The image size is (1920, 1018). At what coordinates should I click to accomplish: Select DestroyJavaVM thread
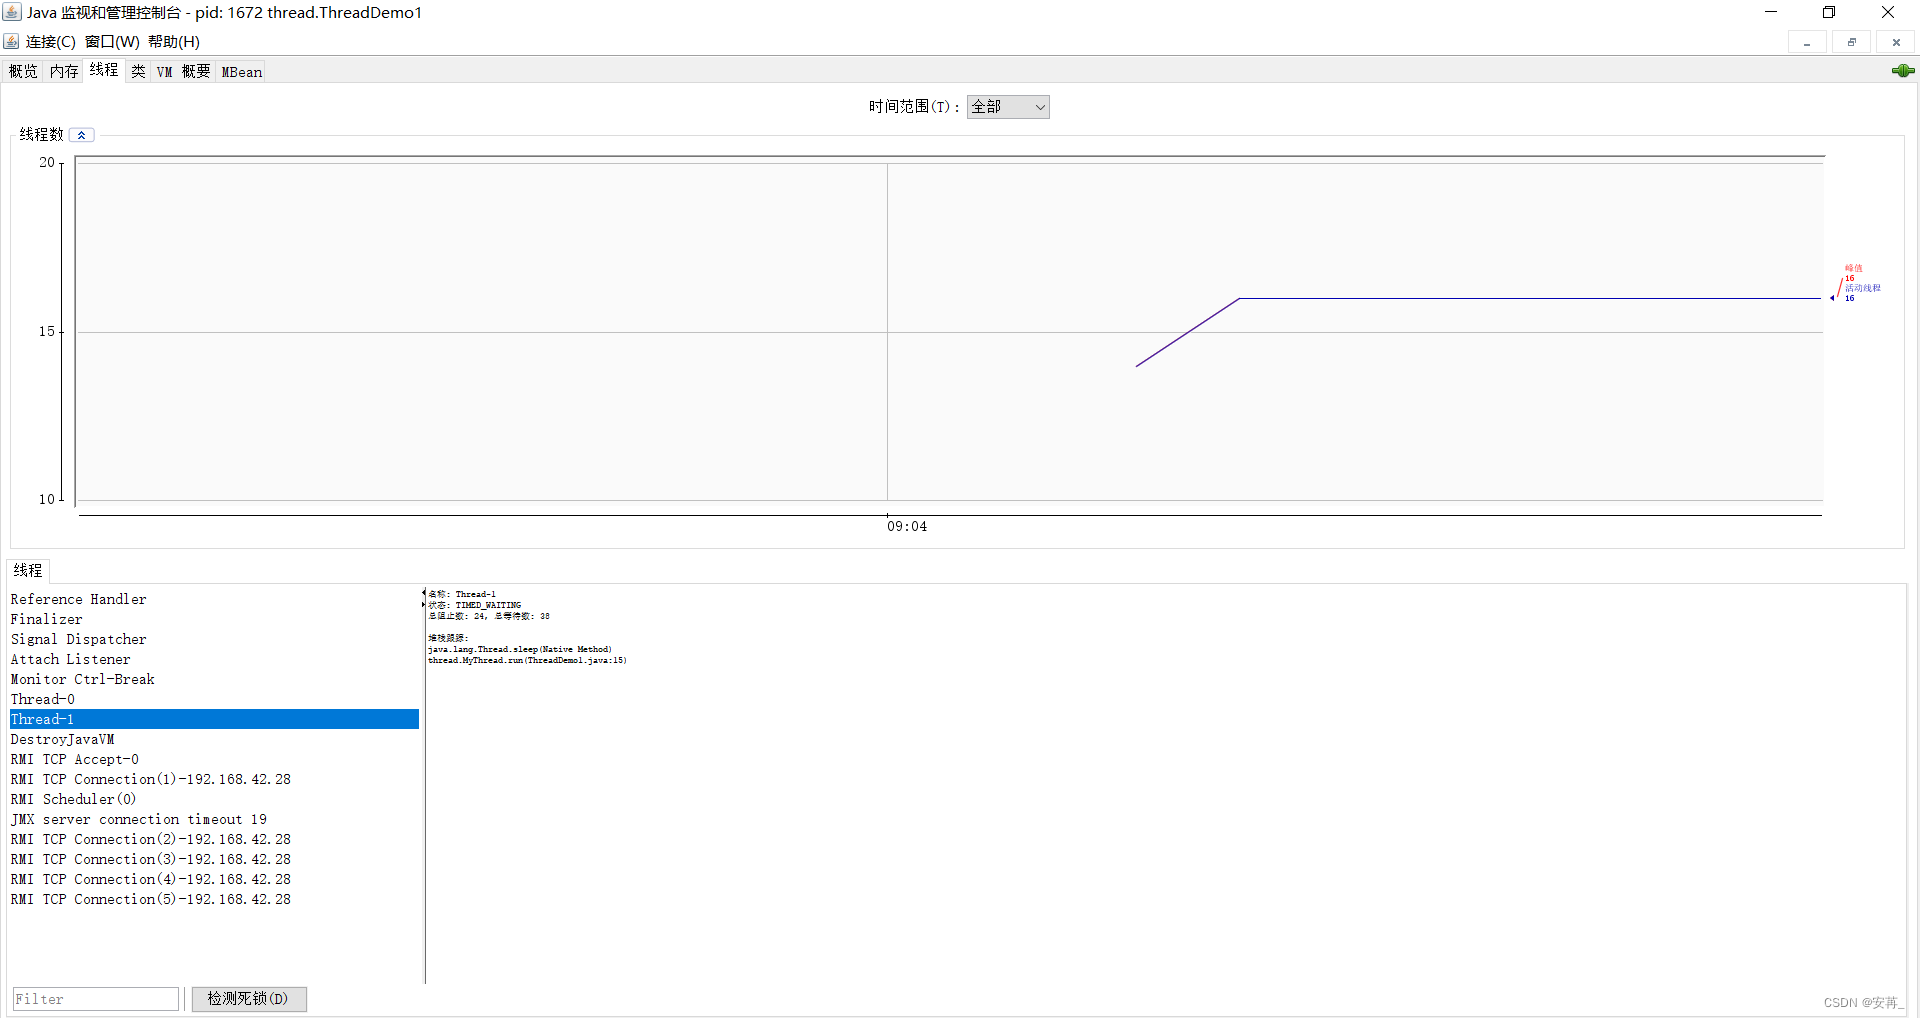(x=214, y=739)
